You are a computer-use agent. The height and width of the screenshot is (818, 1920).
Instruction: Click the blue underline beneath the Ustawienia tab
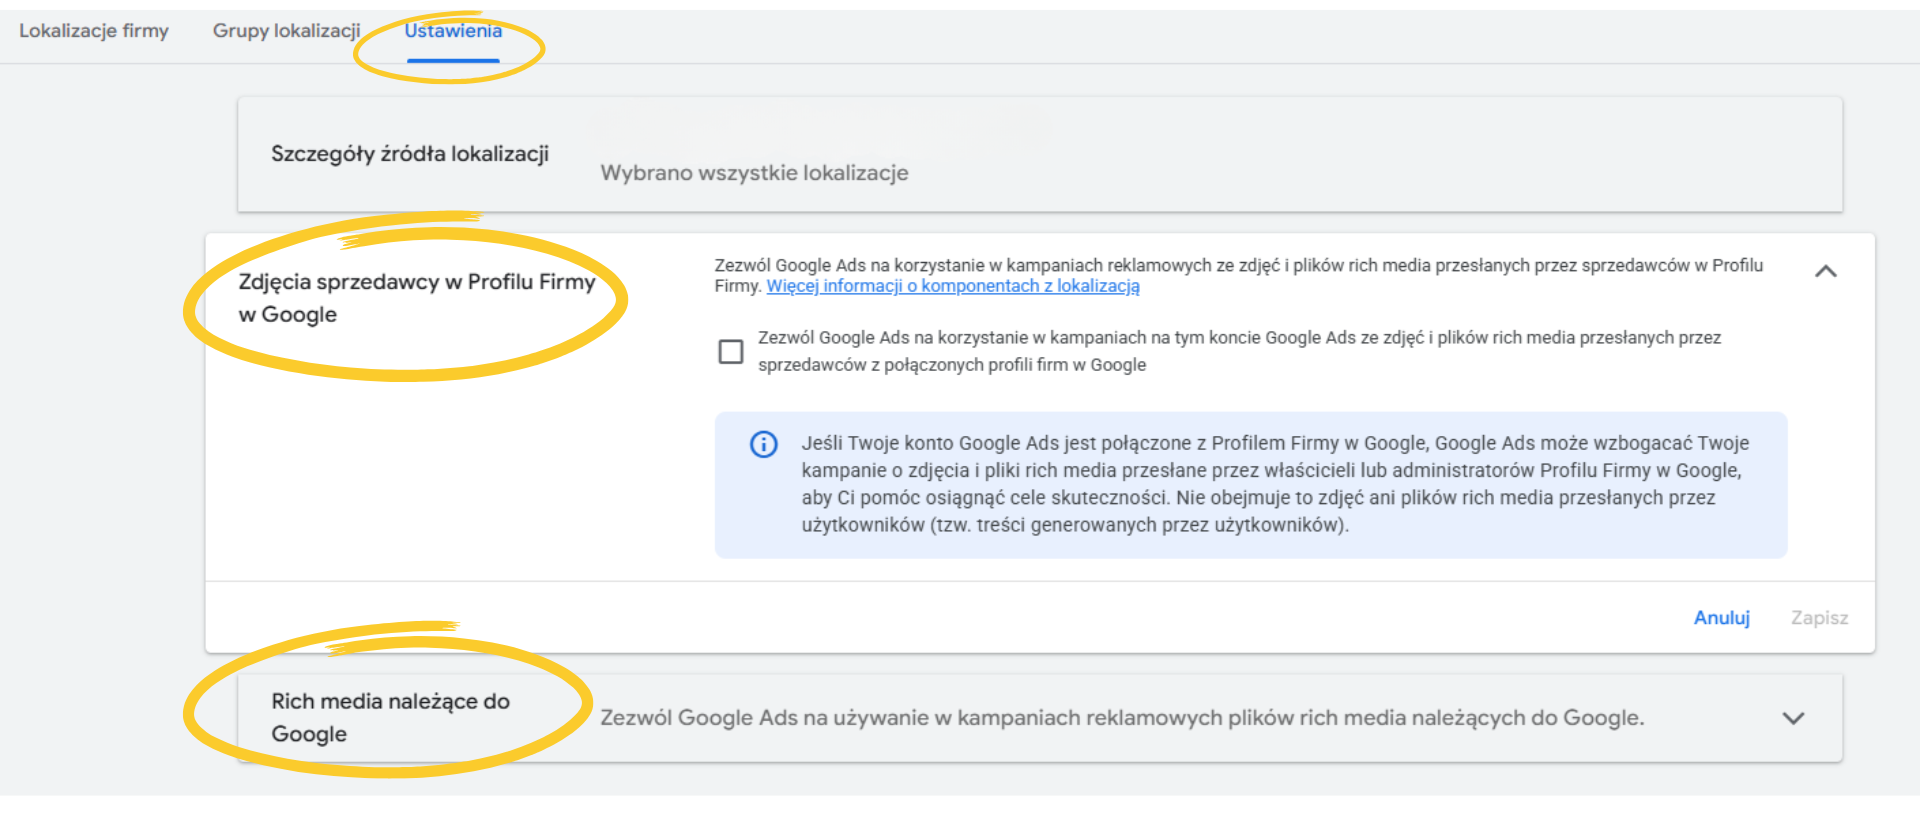453,61
